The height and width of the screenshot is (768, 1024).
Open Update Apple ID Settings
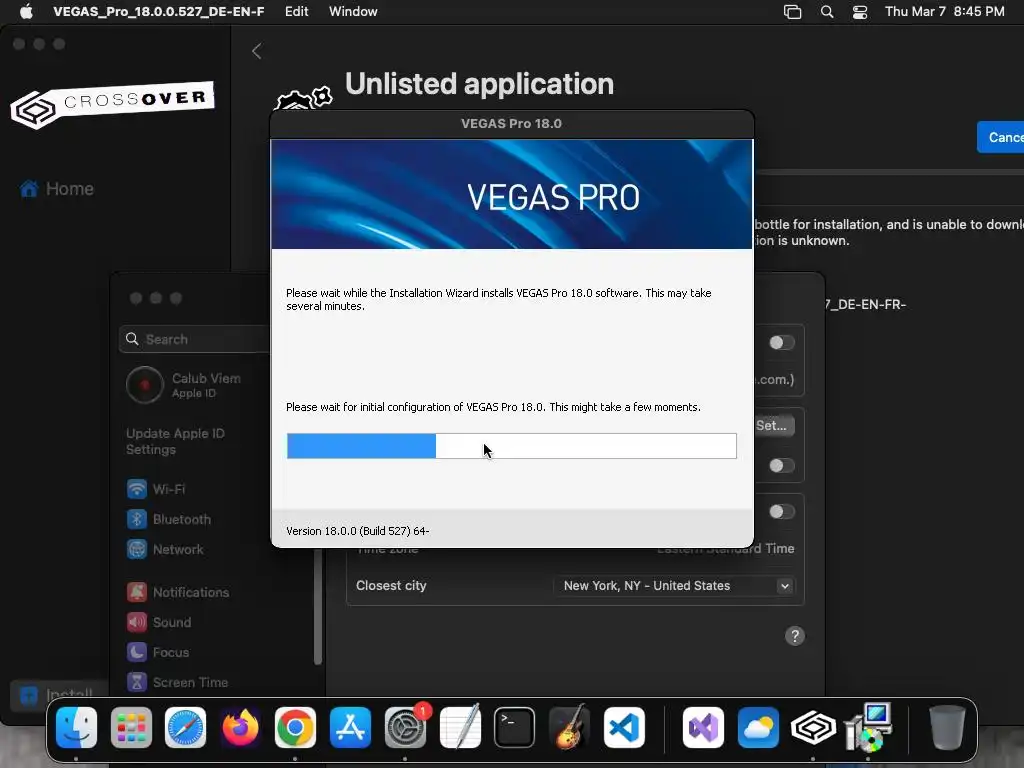(175, 441)
